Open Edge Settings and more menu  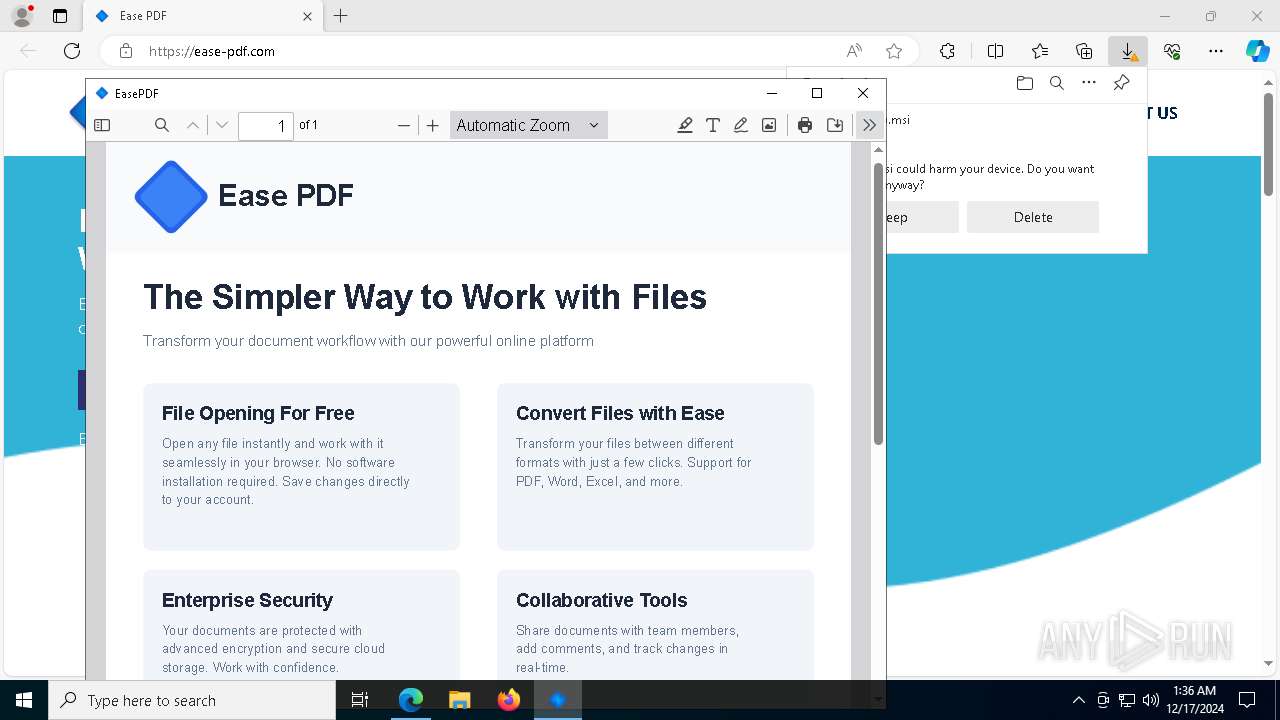1216,51
